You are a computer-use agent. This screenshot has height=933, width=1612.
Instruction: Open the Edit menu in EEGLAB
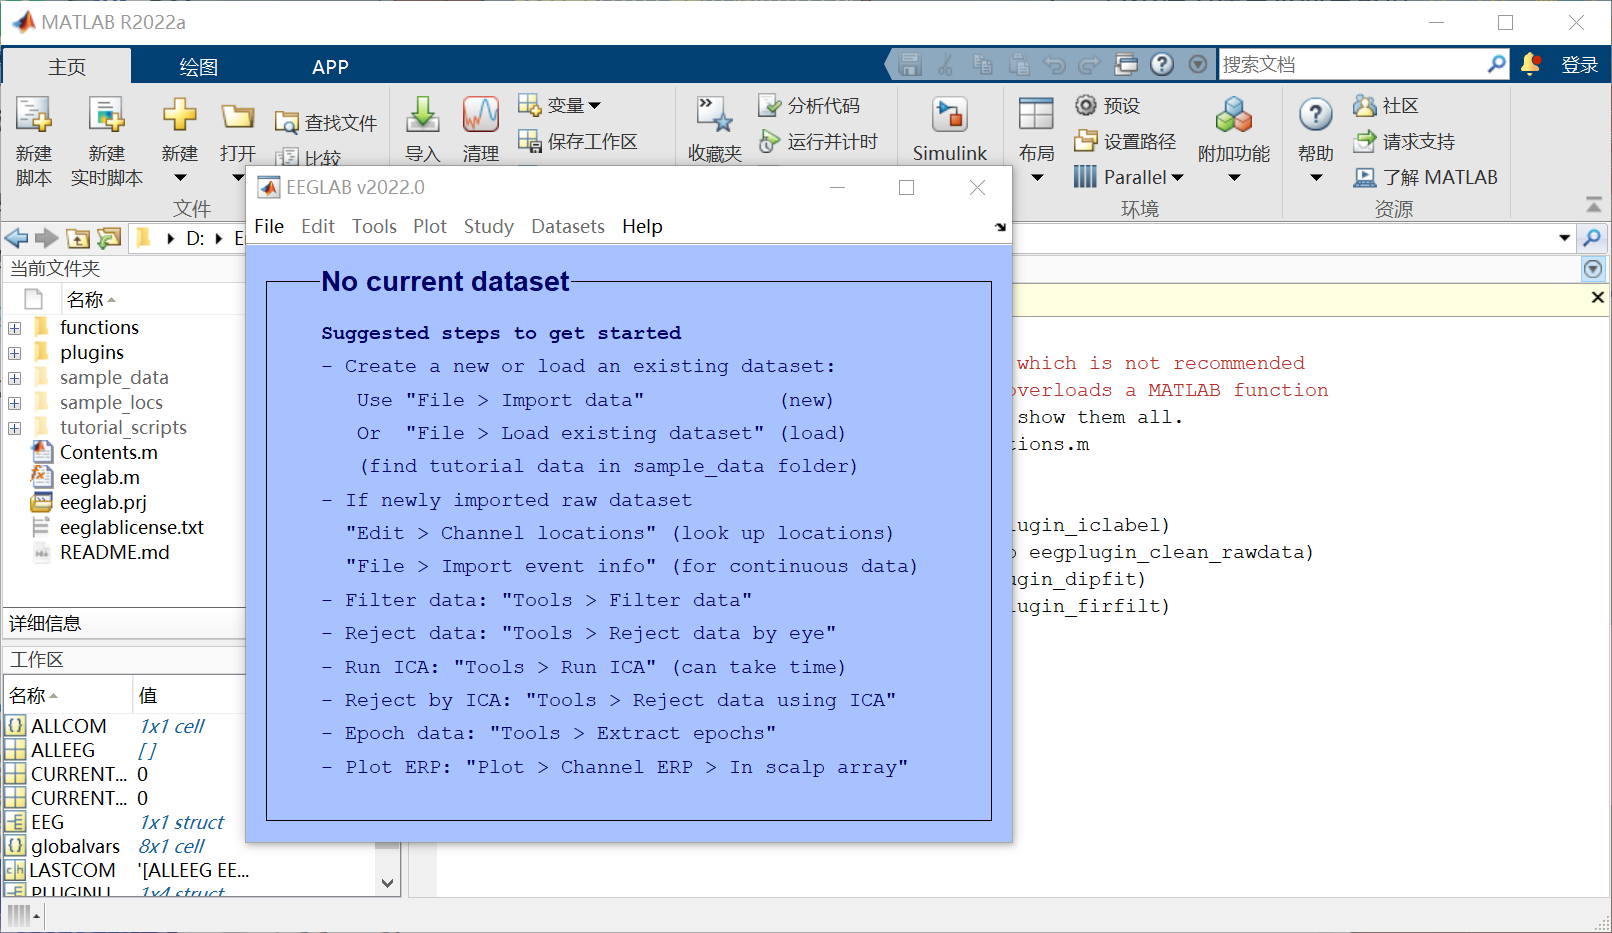coord(318,226)
